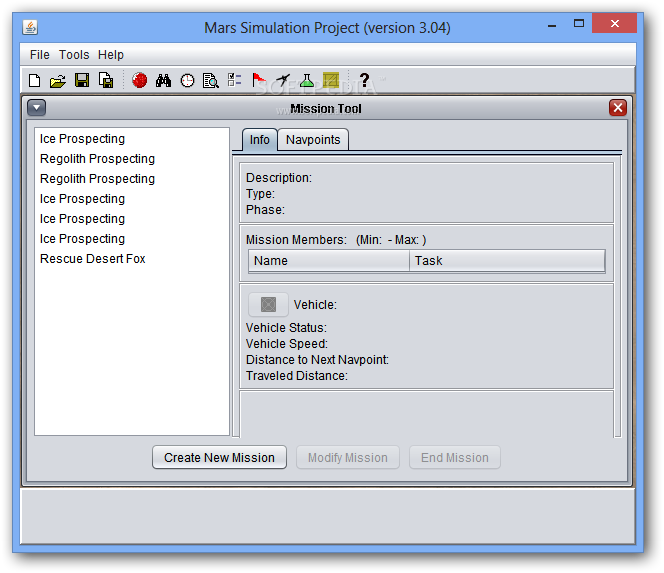The height and width of the screenshot is (573, 664).
Task: Switch to the Info tab
Action: coord(260,140)
